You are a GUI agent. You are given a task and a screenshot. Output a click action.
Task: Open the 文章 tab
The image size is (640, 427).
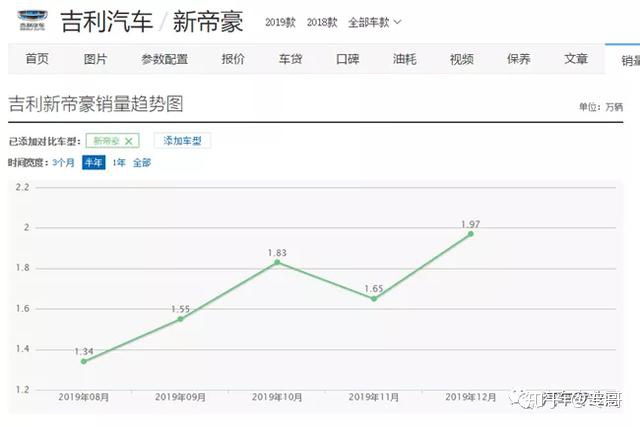click(x=576, y=59)
